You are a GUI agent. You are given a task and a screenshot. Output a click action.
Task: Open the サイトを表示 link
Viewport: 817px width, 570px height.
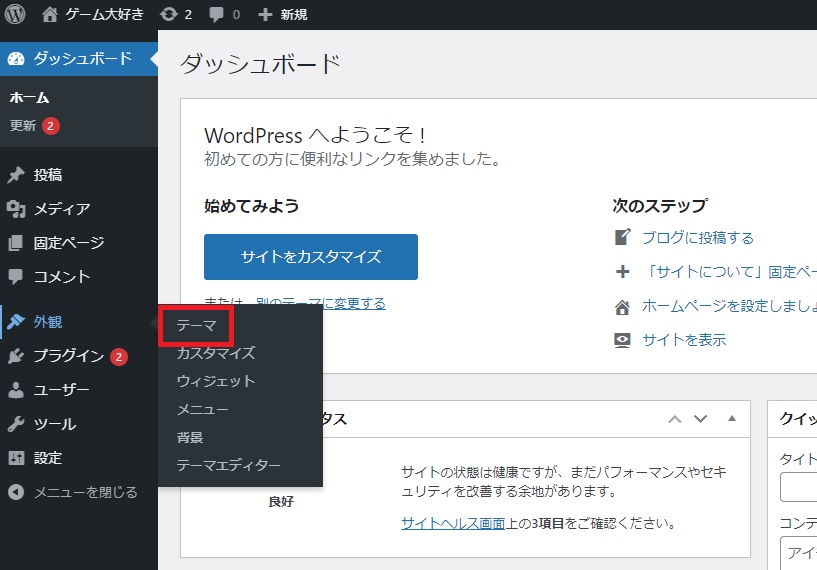coord(684,340)
